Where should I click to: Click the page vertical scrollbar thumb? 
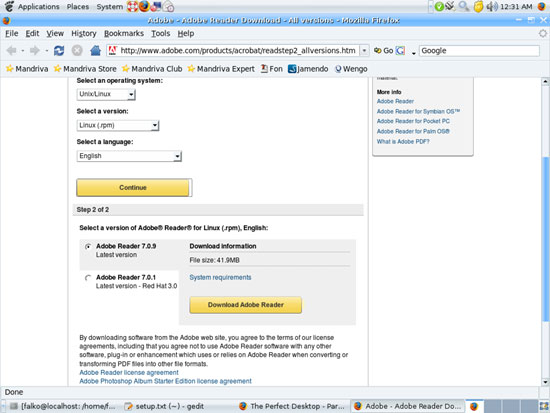[x=545, y=239]
